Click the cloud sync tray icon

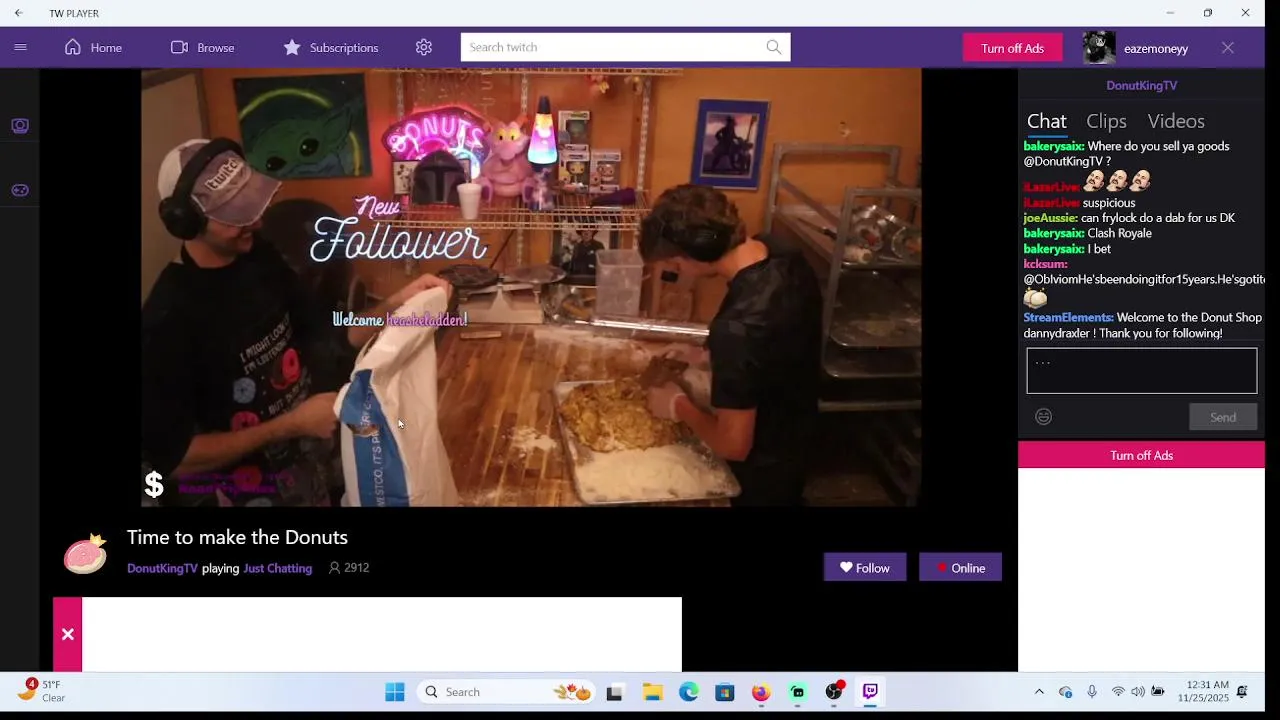pos(1065,692)
